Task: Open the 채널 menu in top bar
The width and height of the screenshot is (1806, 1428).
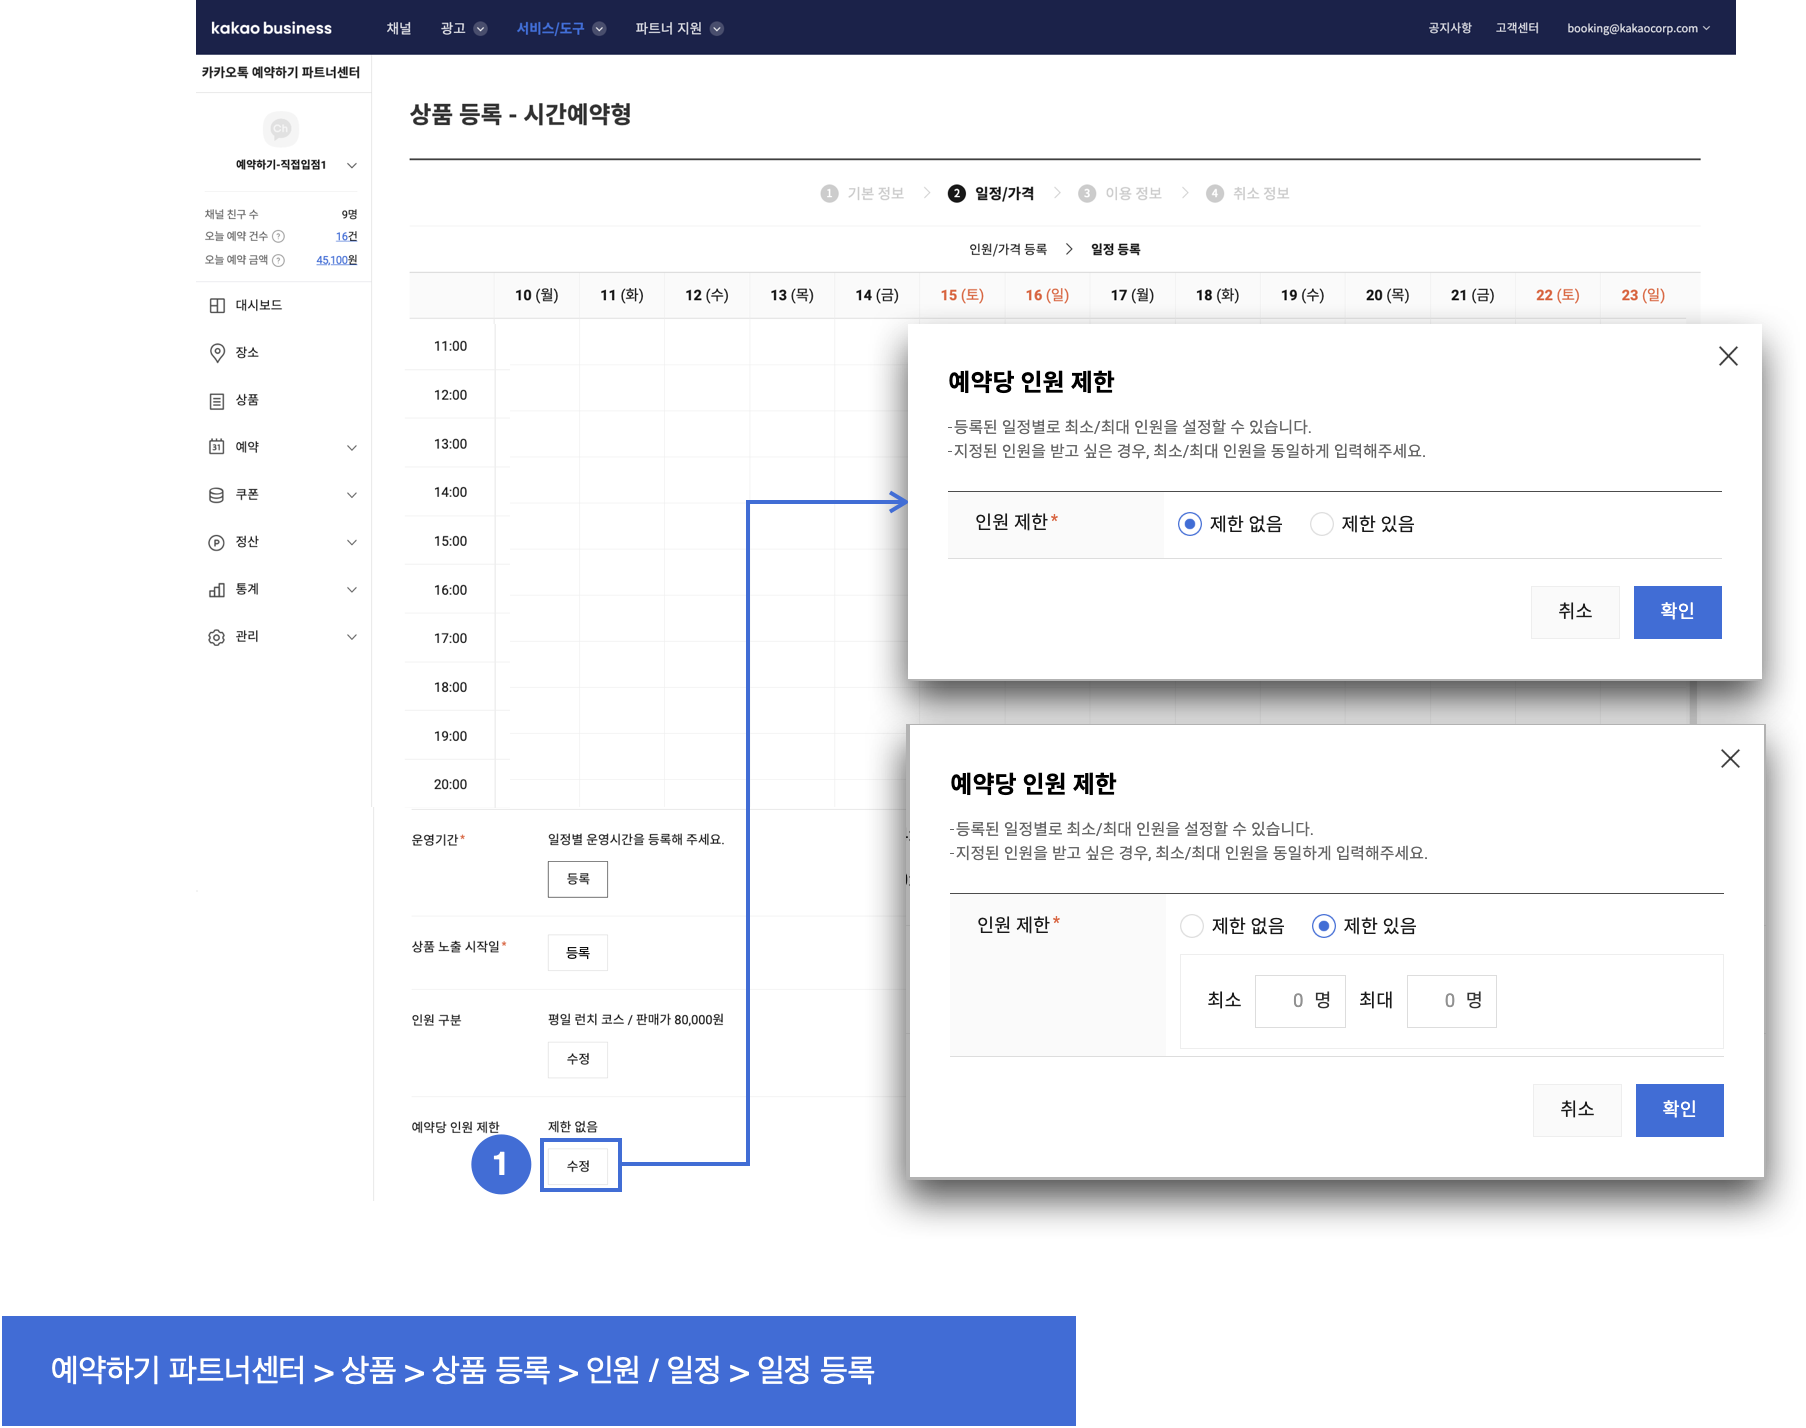Action: [399, 28]
